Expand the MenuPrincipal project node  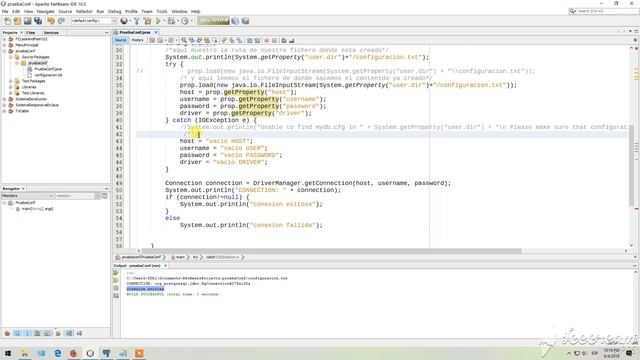4,45
